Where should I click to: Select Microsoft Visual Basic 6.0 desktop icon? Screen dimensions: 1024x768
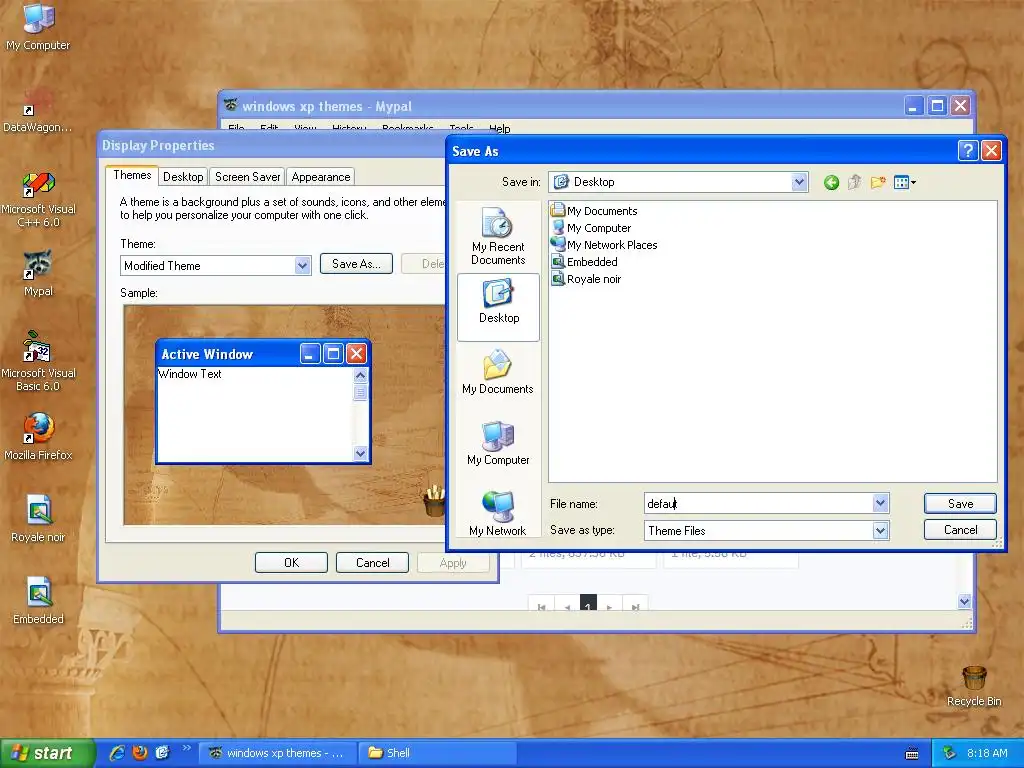coord(38,361)
